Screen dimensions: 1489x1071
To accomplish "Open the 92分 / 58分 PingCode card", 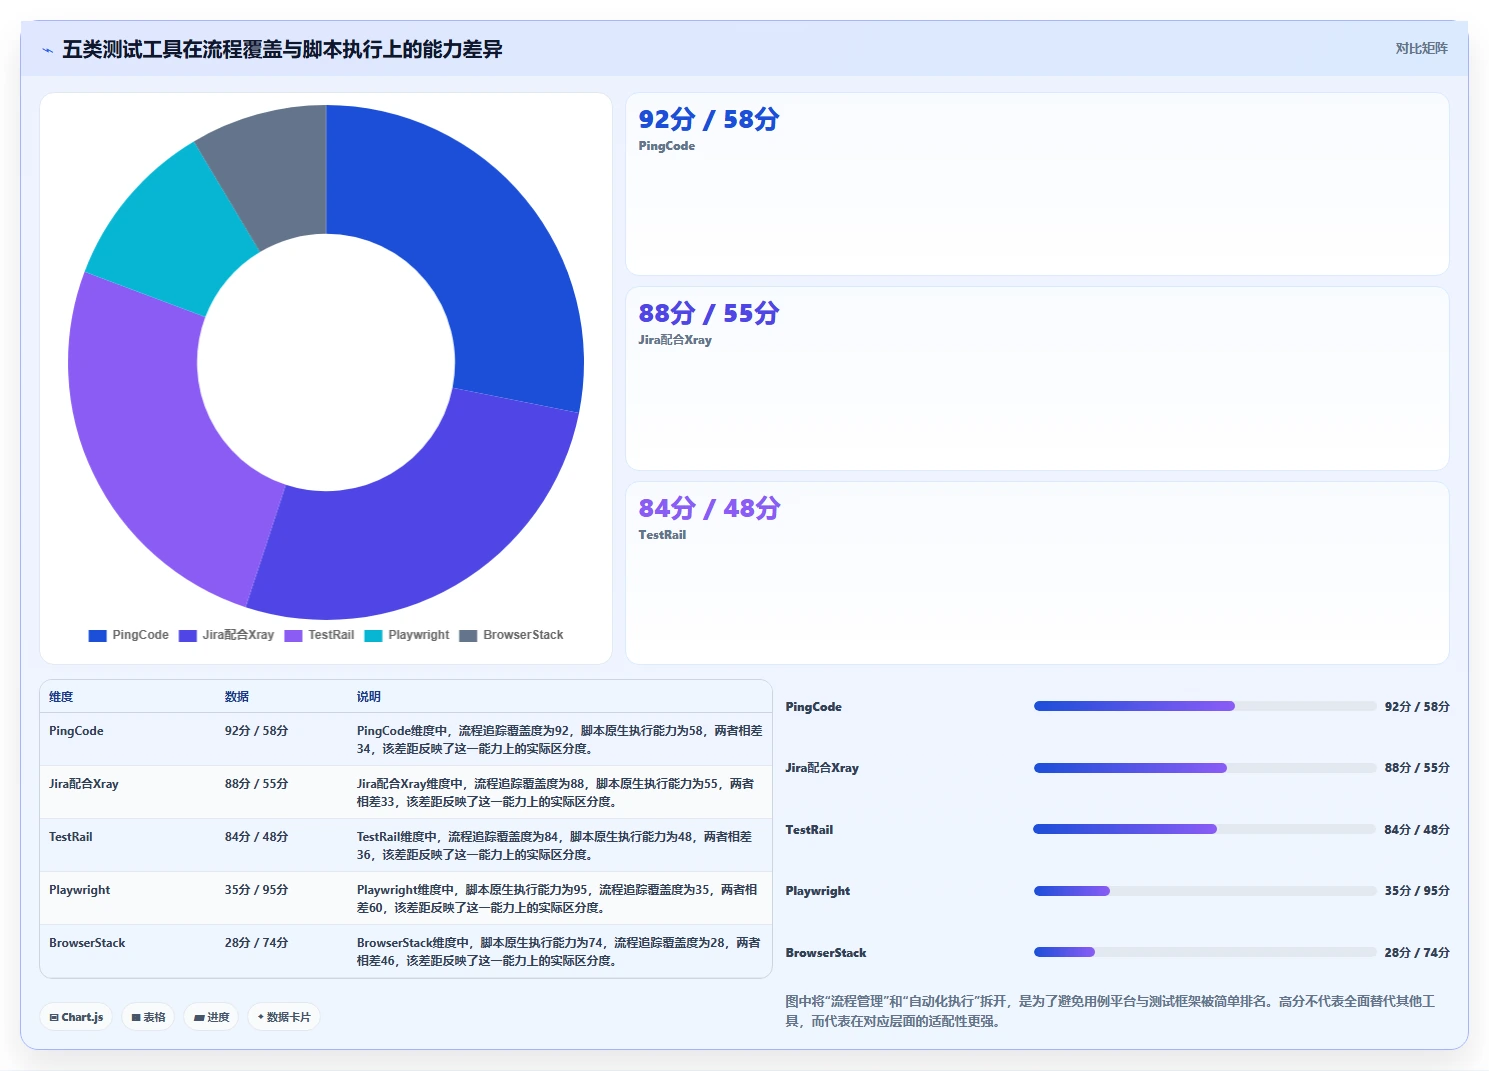I will coord(1037,184).
